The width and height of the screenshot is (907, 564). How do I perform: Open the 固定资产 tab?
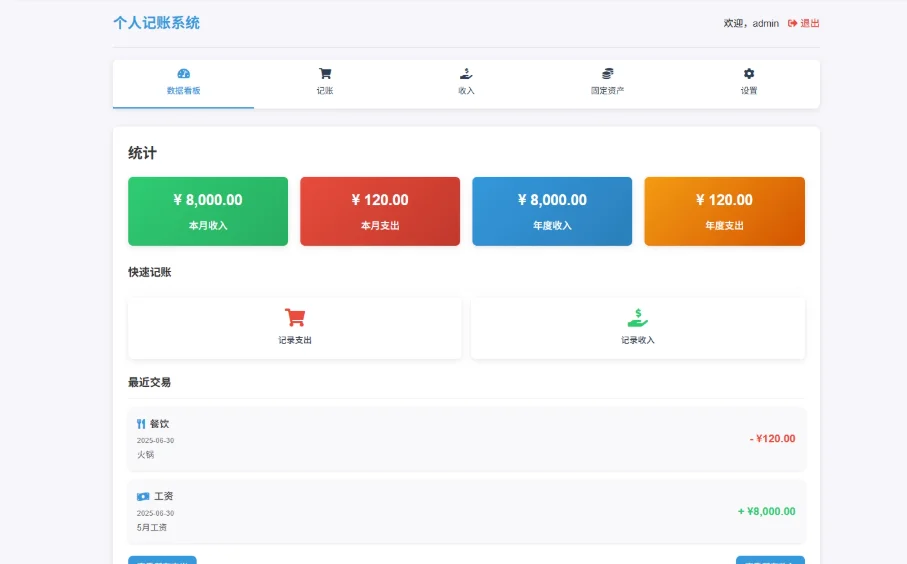coord(607,84)
